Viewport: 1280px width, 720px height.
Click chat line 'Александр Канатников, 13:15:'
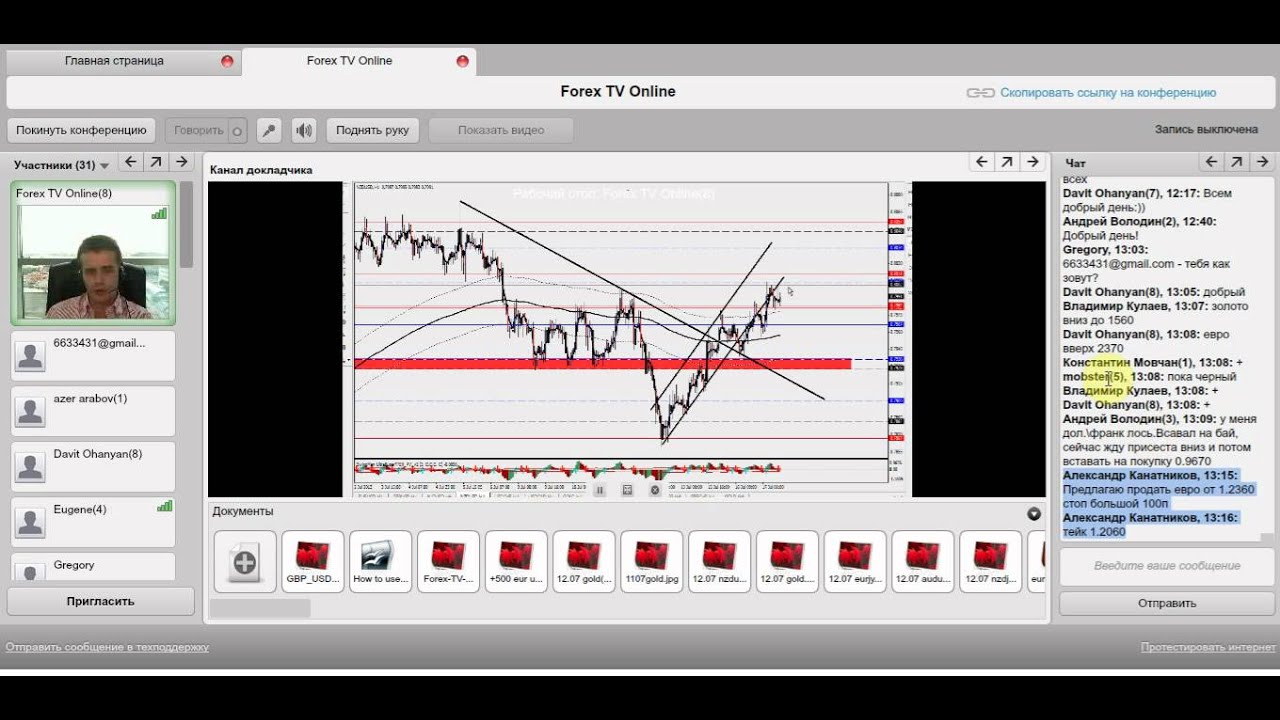click(1150, 476)
